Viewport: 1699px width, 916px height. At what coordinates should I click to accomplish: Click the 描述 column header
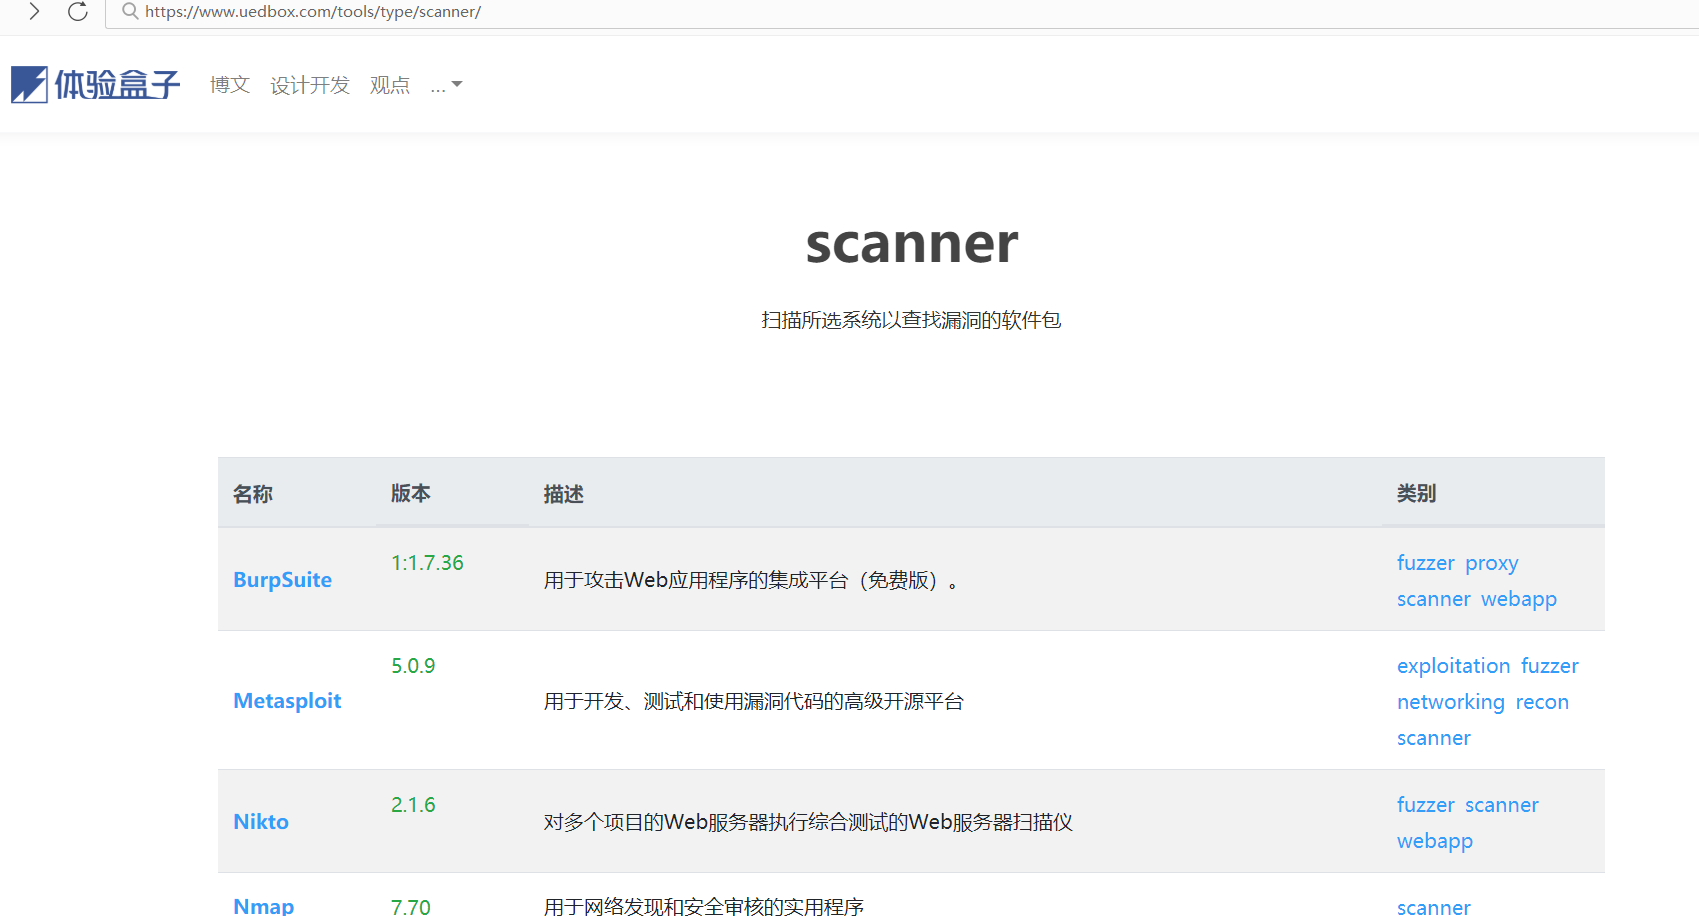[564, 494]
